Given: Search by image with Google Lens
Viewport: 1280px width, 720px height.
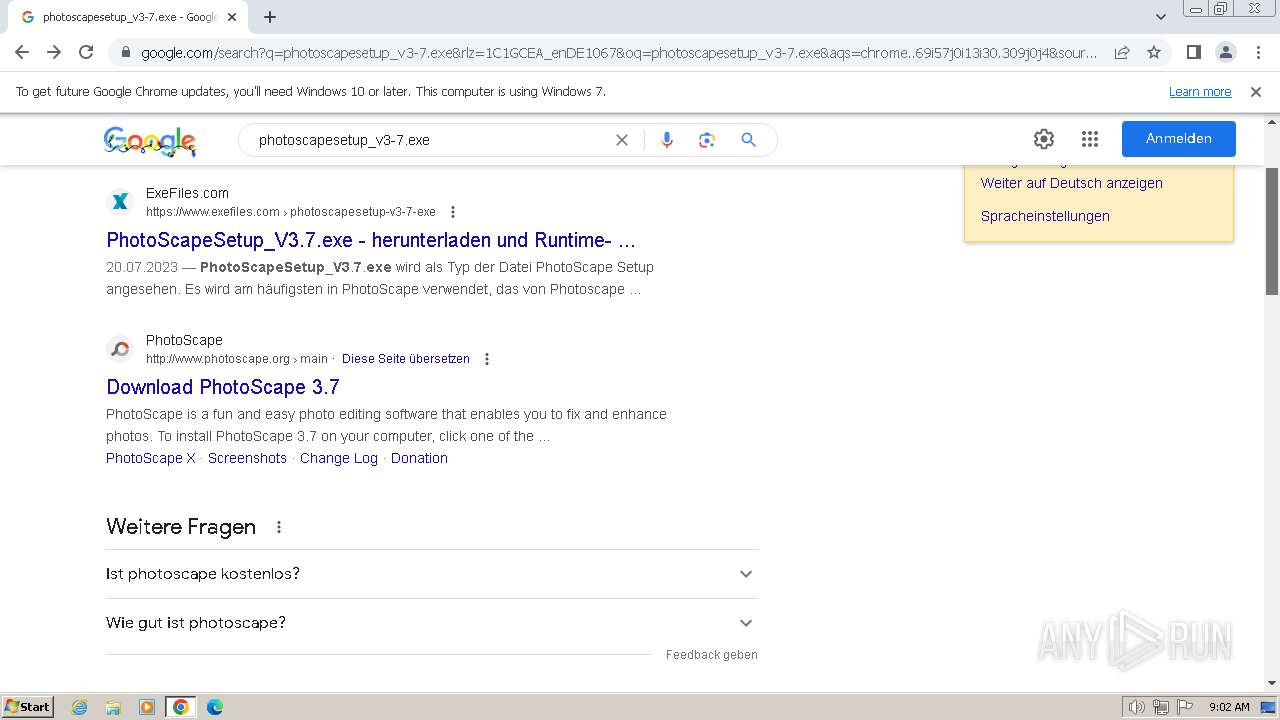Looking at the screenshot, I should tap(707, 140).
